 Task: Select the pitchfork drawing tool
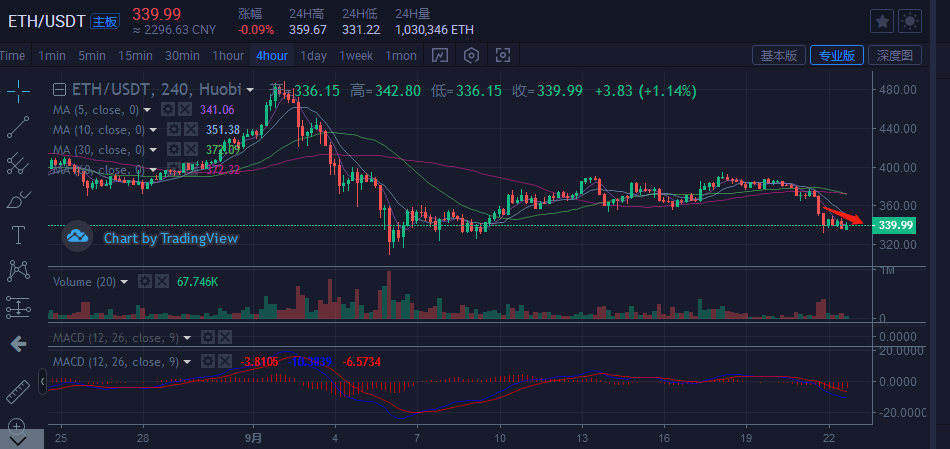(18, 163)
